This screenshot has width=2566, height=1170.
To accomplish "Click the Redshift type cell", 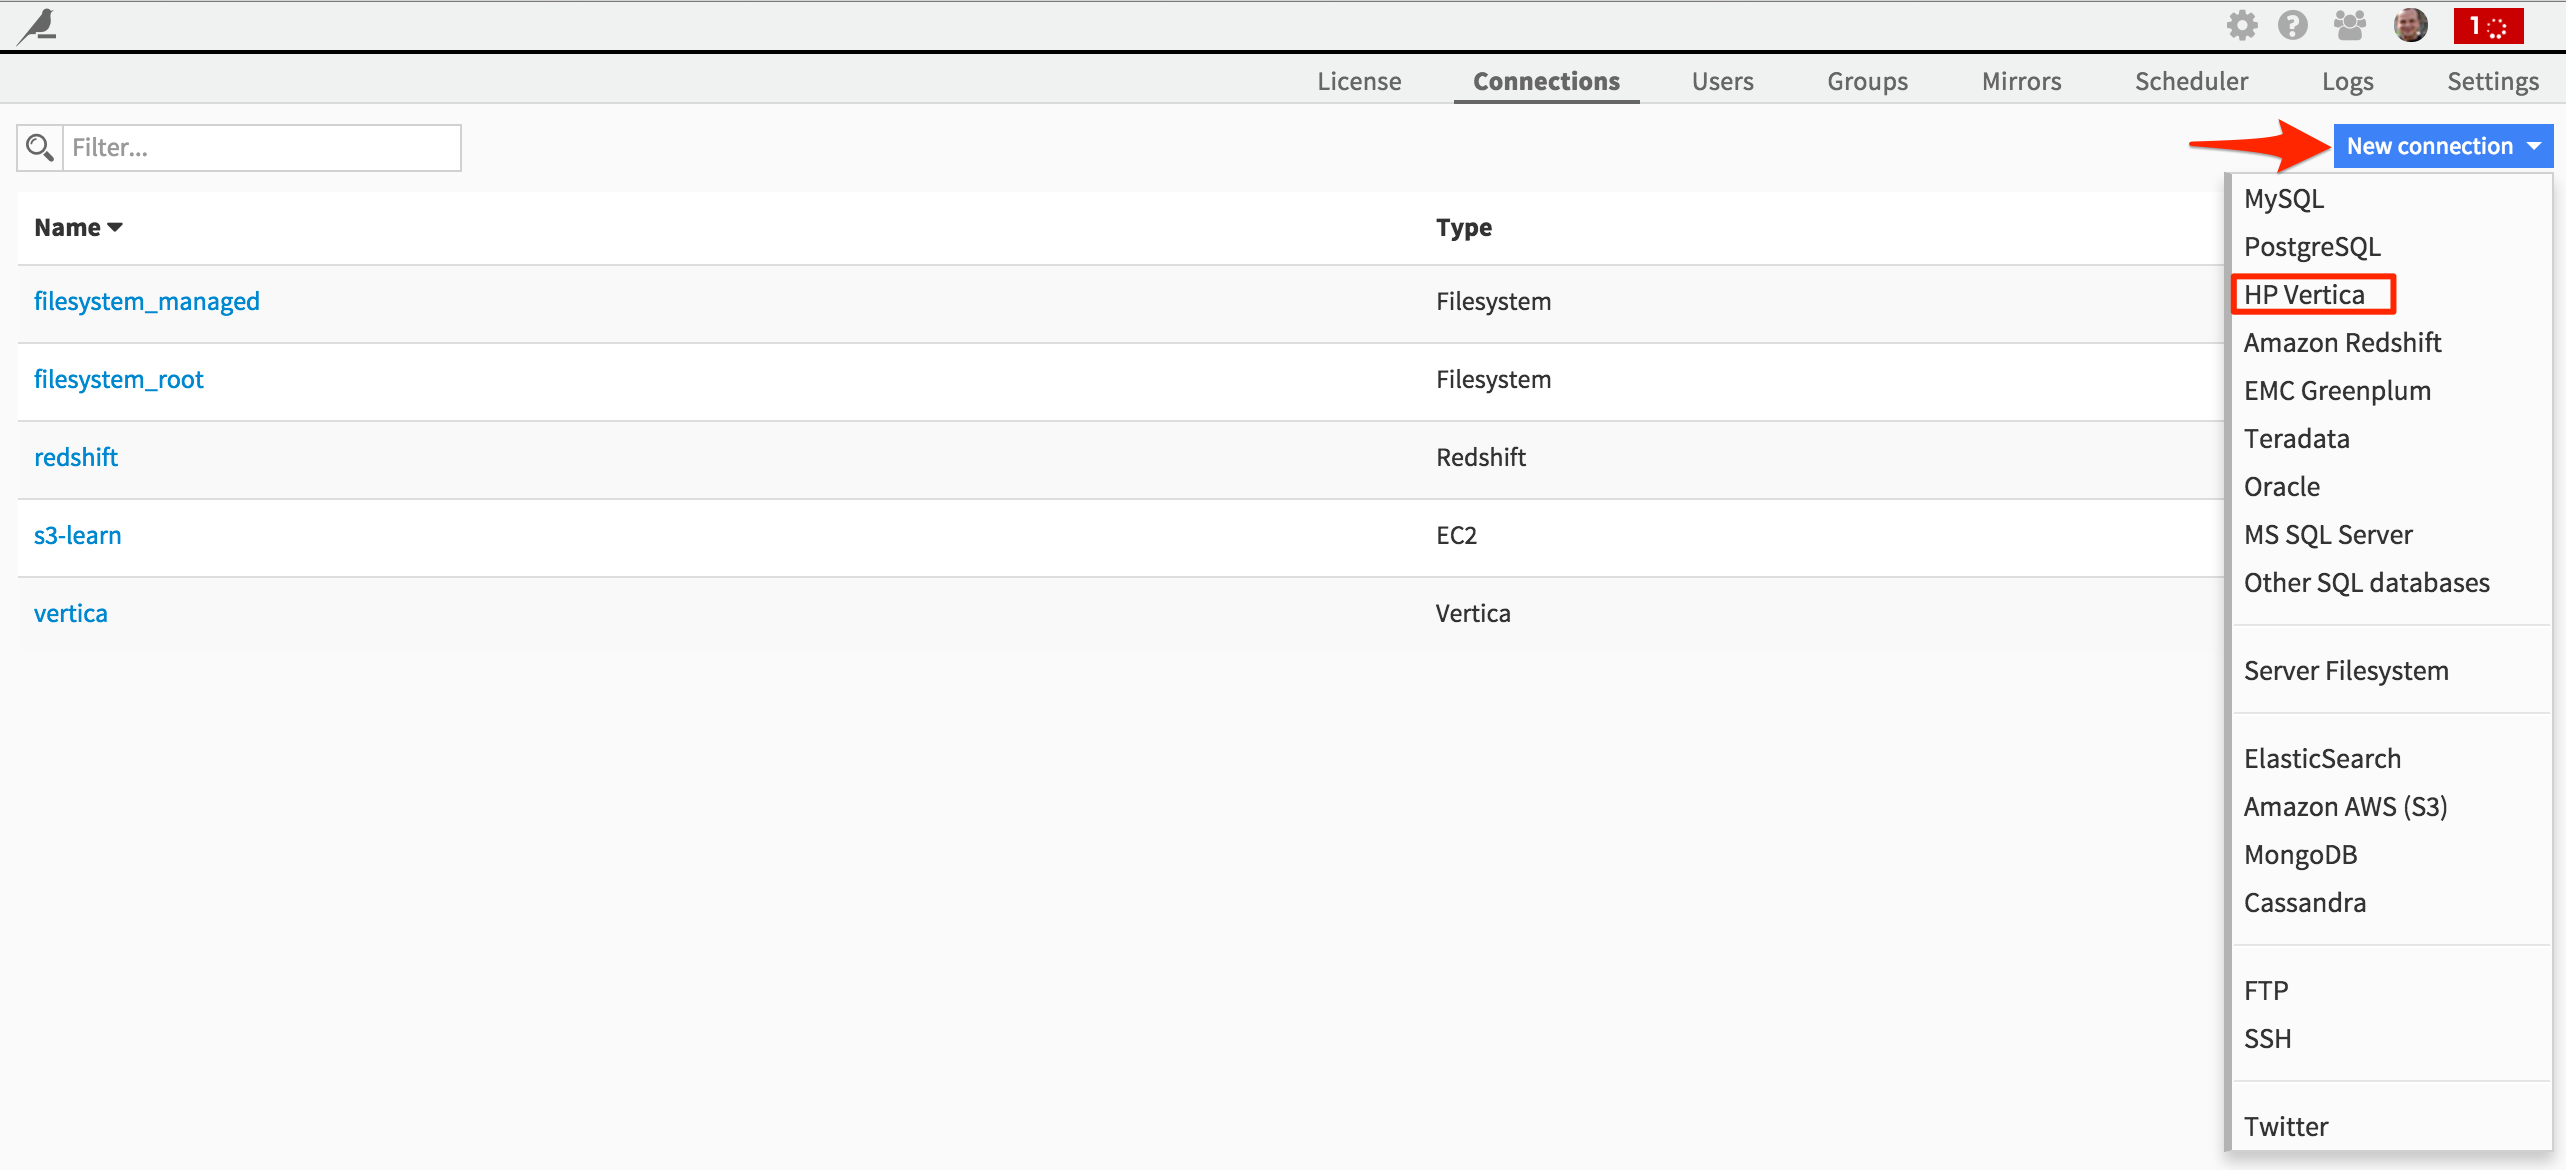I will 1481,457.
